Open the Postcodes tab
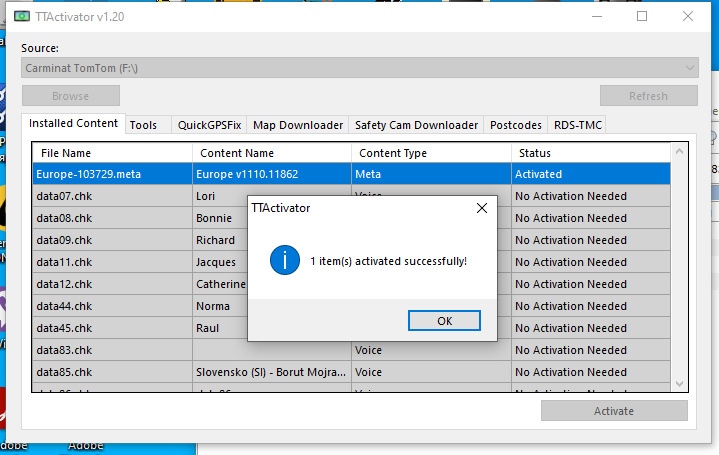719x455 pixels. click(x=516, y=125)
